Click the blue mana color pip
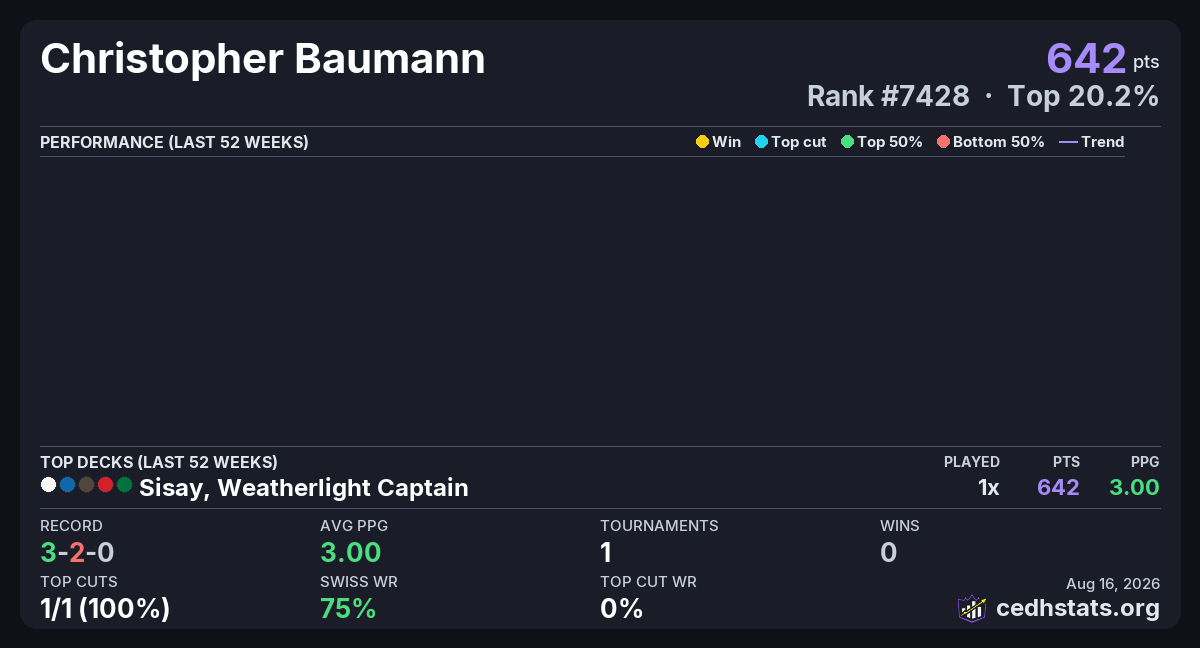1200x648 pixels. click(x=67, y=485)
